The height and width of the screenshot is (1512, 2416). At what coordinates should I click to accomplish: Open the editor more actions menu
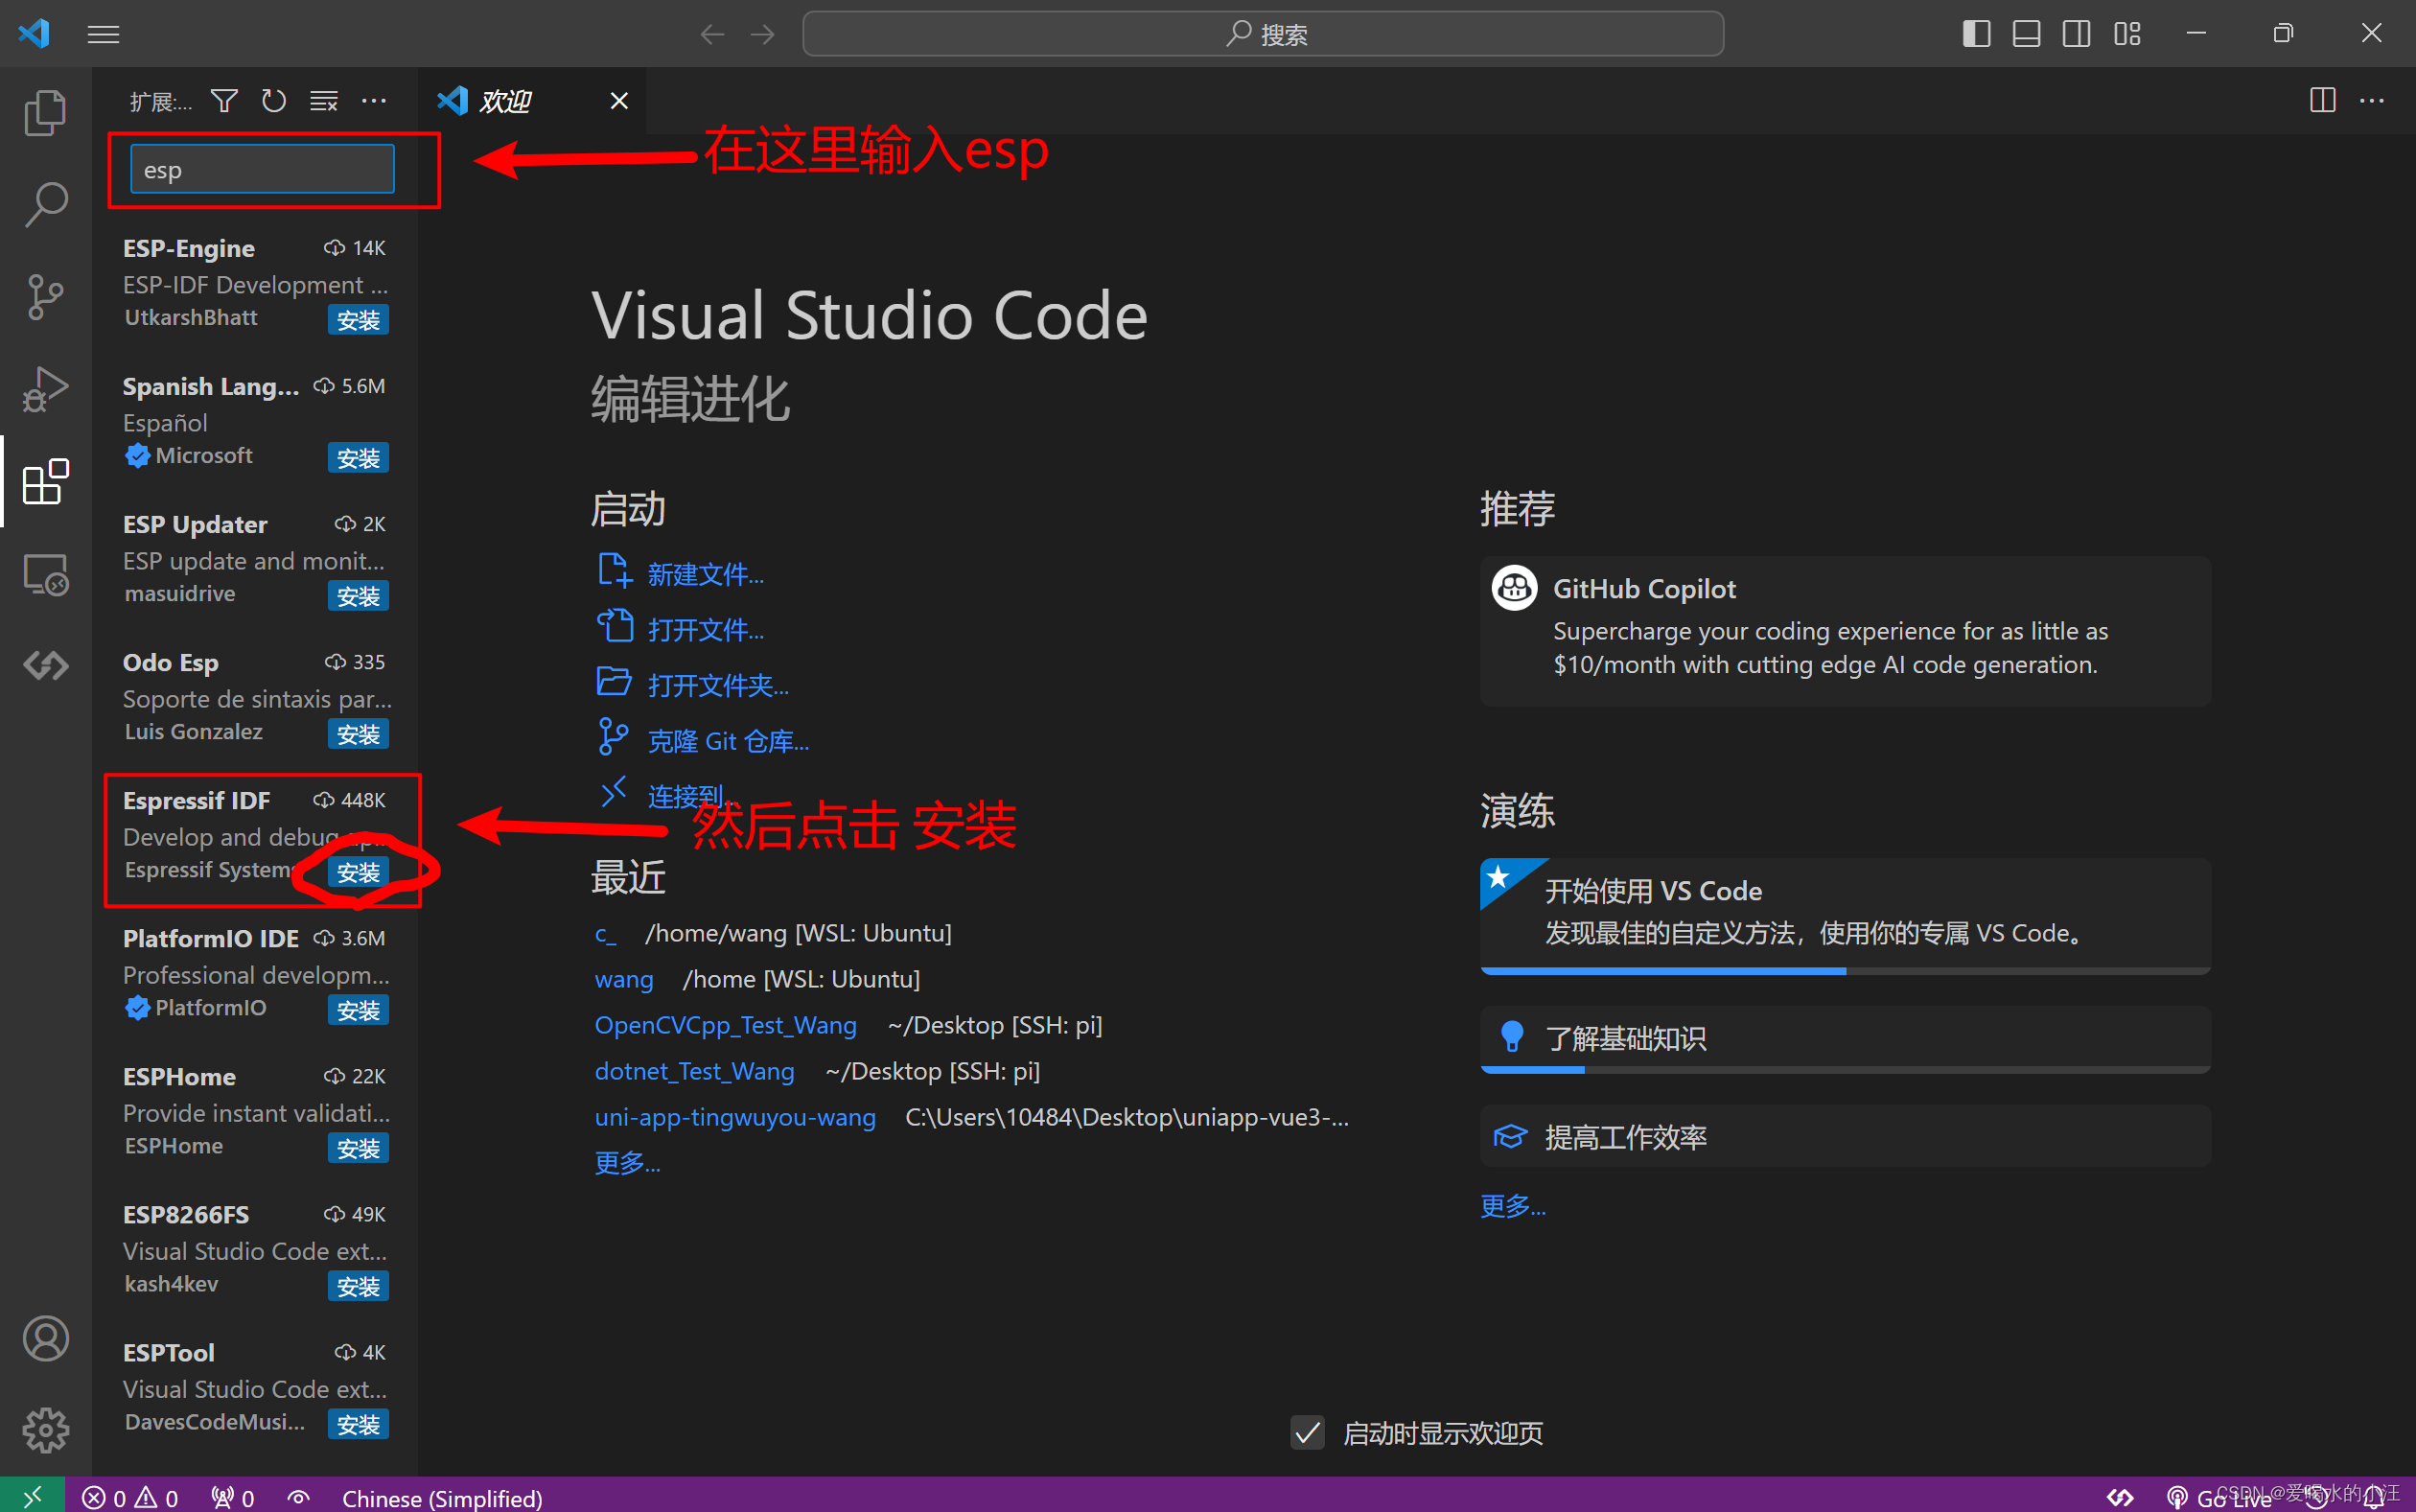pyautogui.click(x=2374, y=100)
